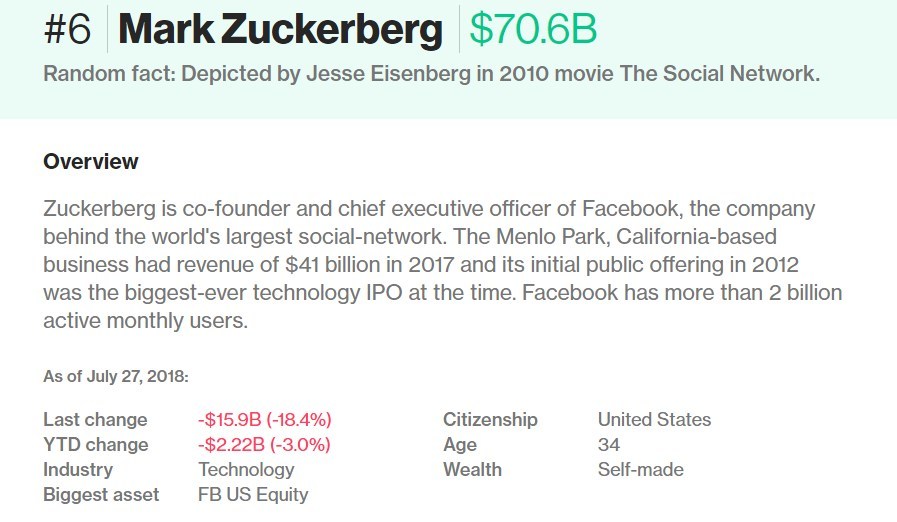Select the Overview section heading
897x522 pixels.
click(x=91, y=161)
